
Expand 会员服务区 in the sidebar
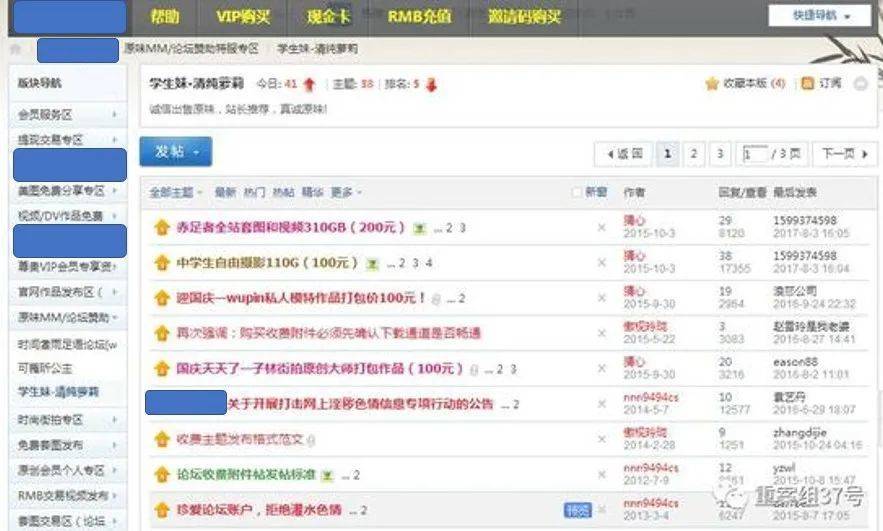coord(114,115)
